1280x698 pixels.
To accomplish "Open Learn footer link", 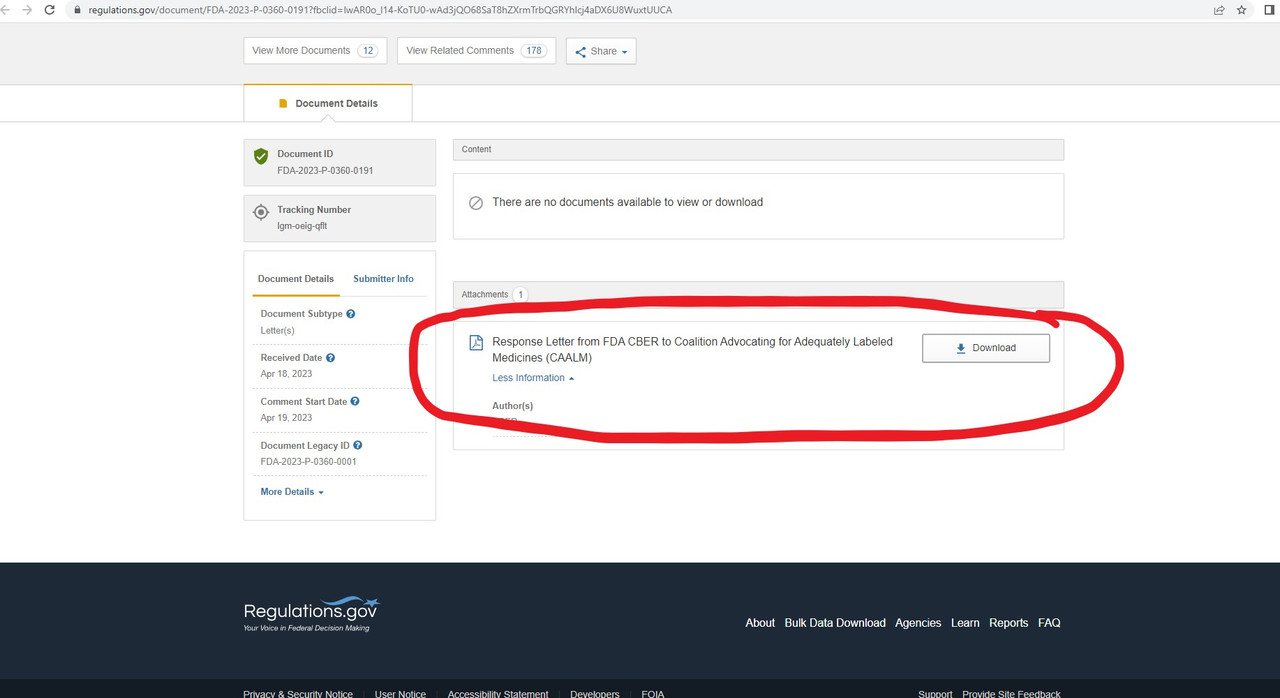I will (965, 623).
